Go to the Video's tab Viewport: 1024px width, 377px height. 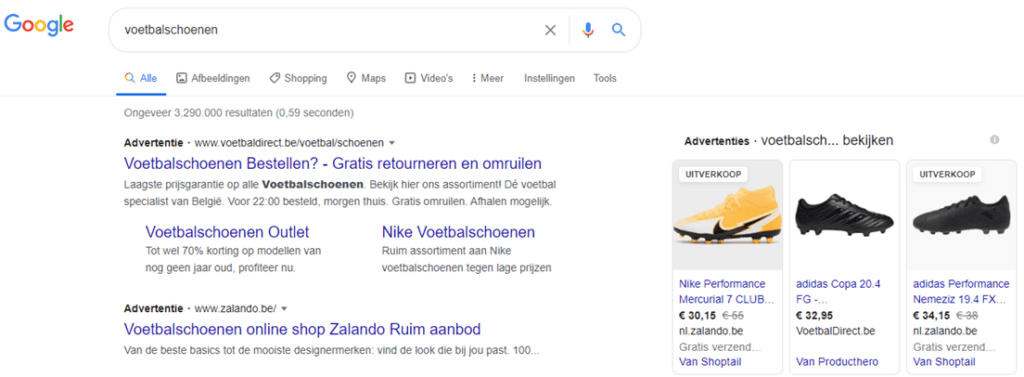coord(428,78)
